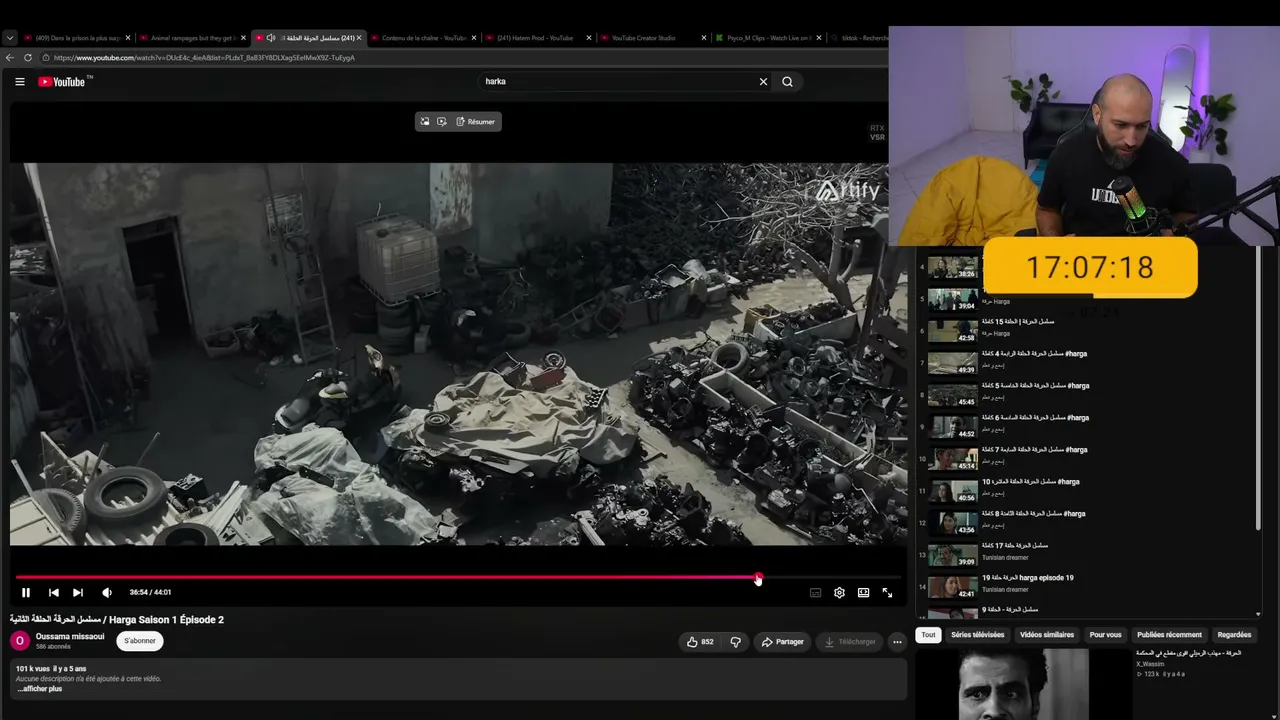The width and height of the screenshot is (1280, 720).
Task: Switch player to theater mode
Action: 863,593
